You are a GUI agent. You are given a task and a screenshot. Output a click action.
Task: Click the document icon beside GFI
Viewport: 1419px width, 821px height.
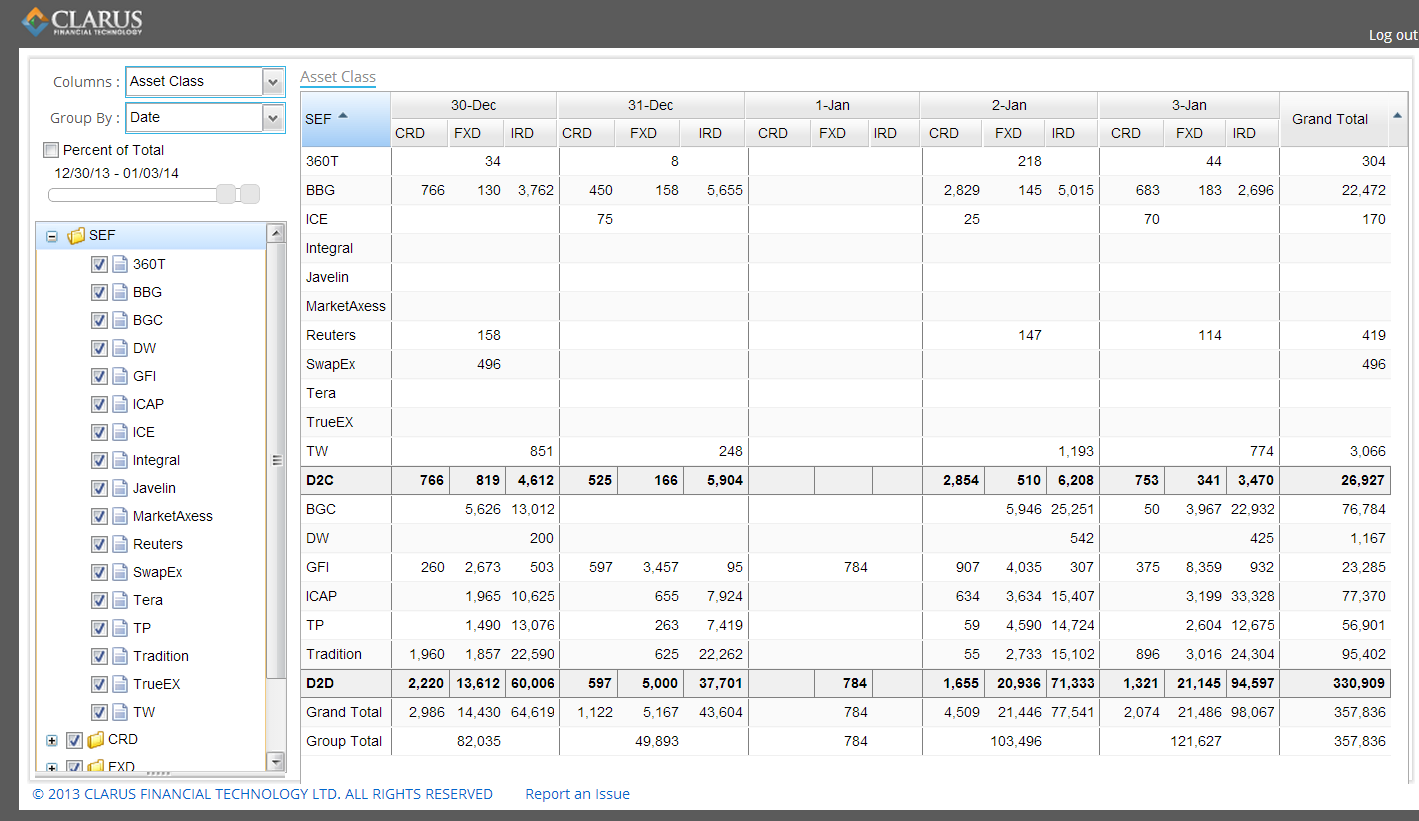tap(120, 376)
